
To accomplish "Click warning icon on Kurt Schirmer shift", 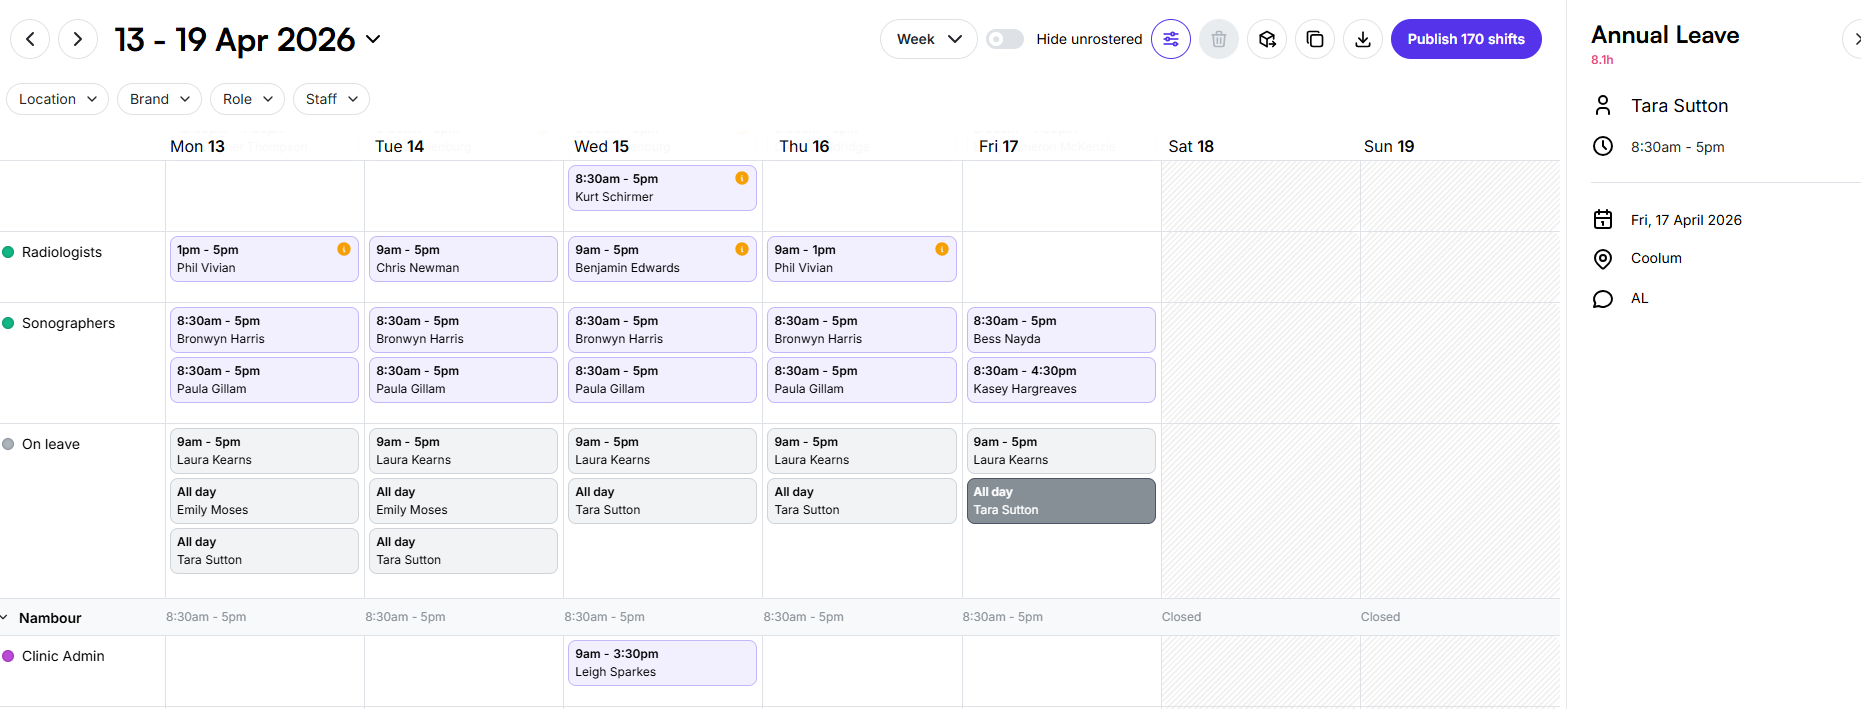I will [x=742, y=178].
